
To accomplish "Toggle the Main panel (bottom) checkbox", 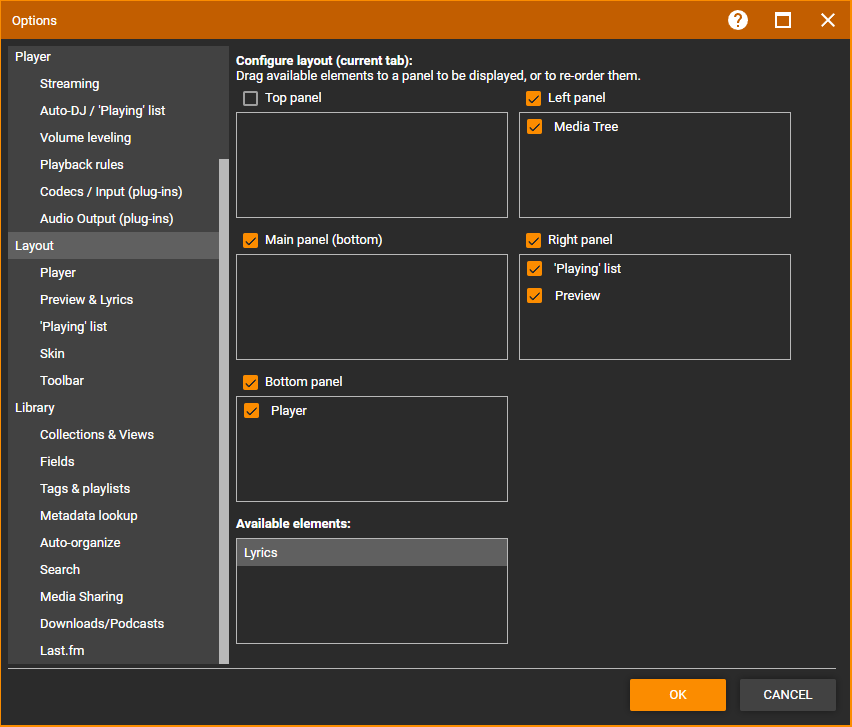I will tap(250, 240).
